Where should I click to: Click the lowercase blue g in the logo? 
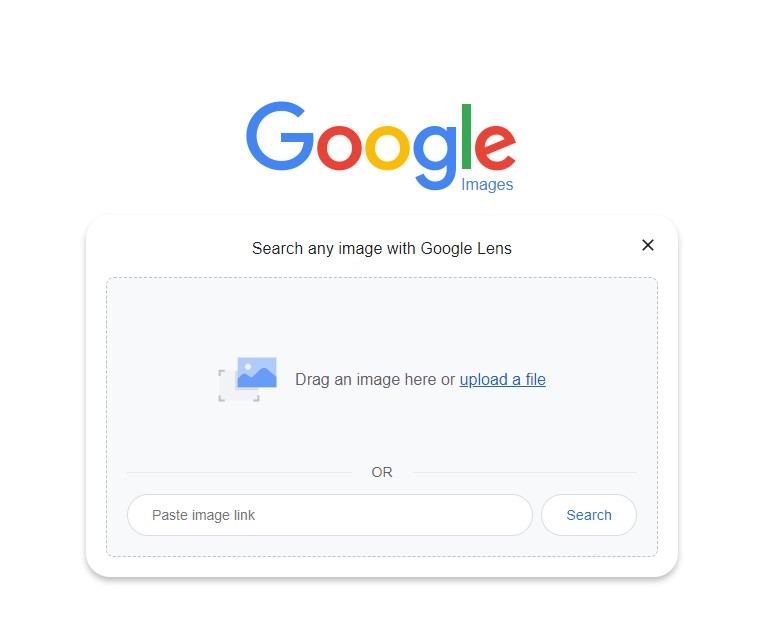click(x=435, y=157)
